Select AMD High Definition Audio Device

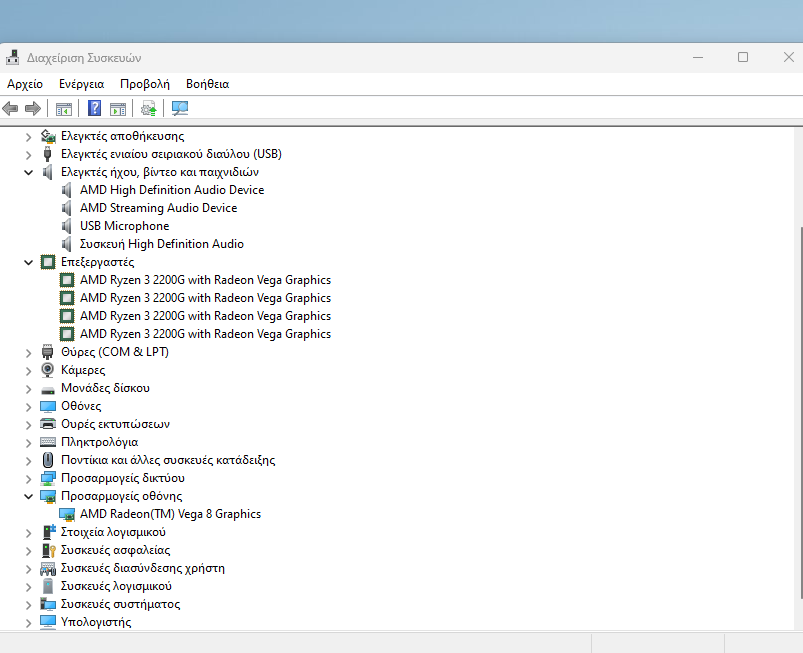172,190
